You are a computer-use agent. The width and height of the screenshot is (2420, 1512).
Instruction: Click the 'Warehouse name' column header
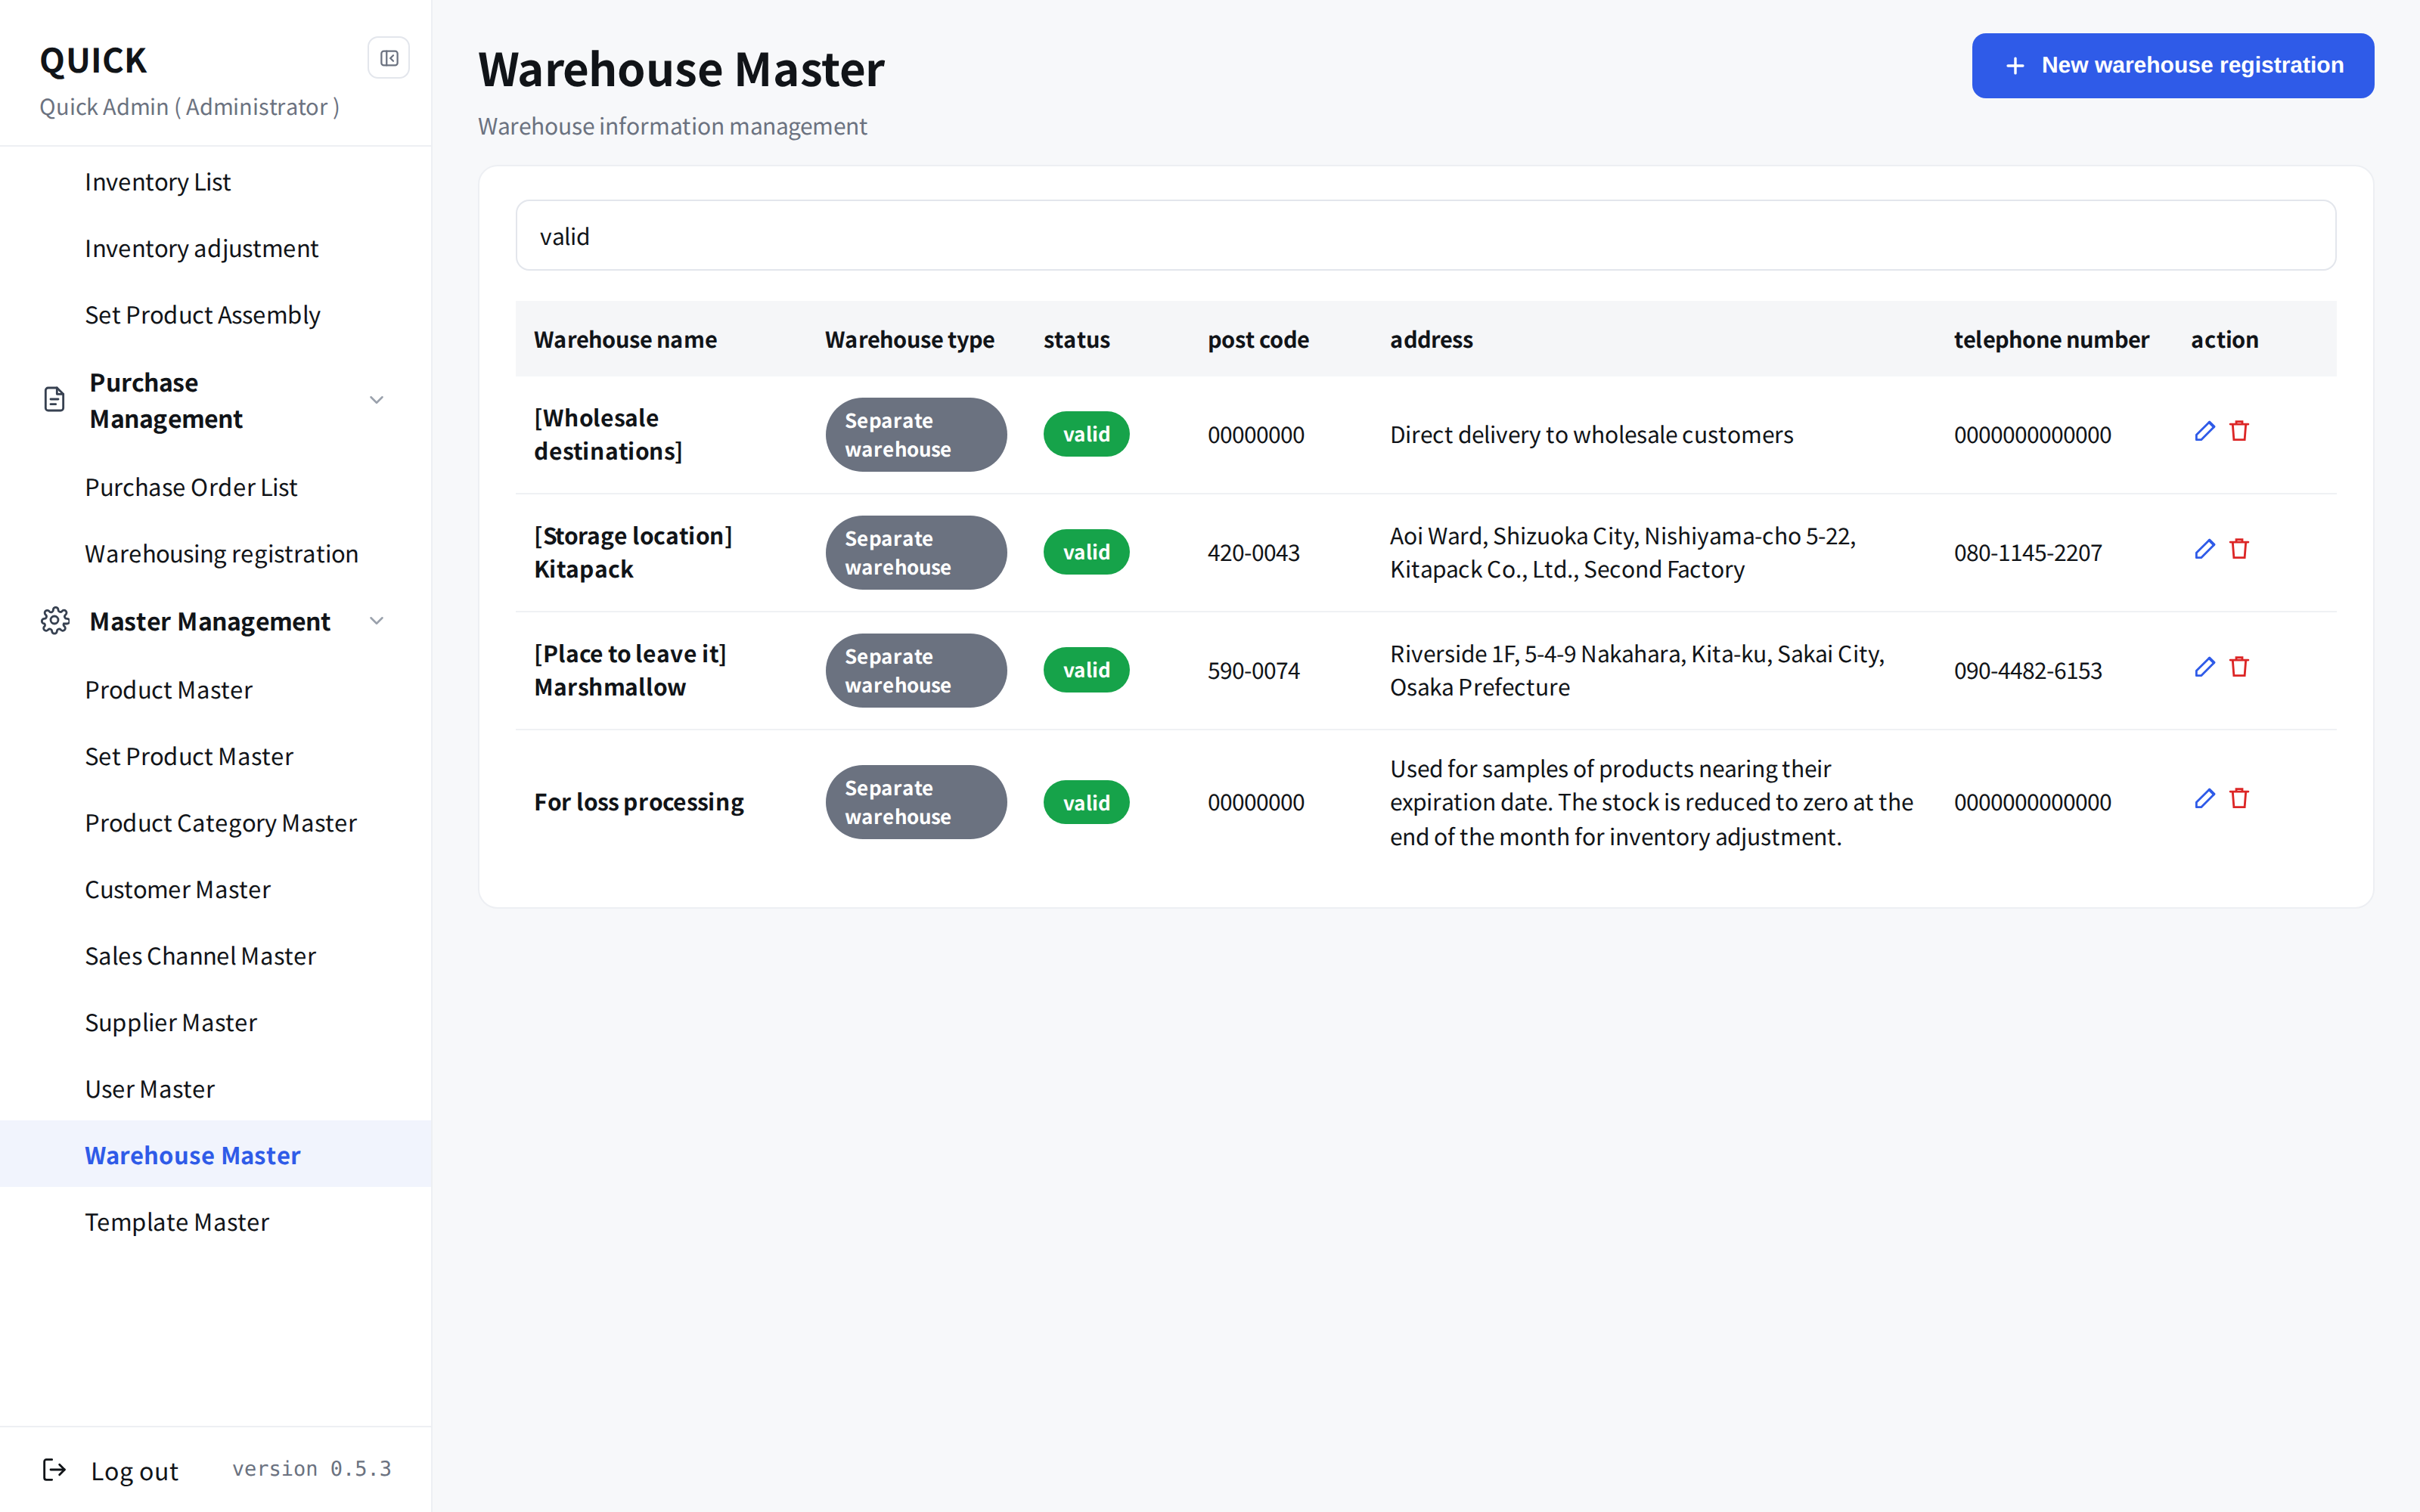(625, 340)
